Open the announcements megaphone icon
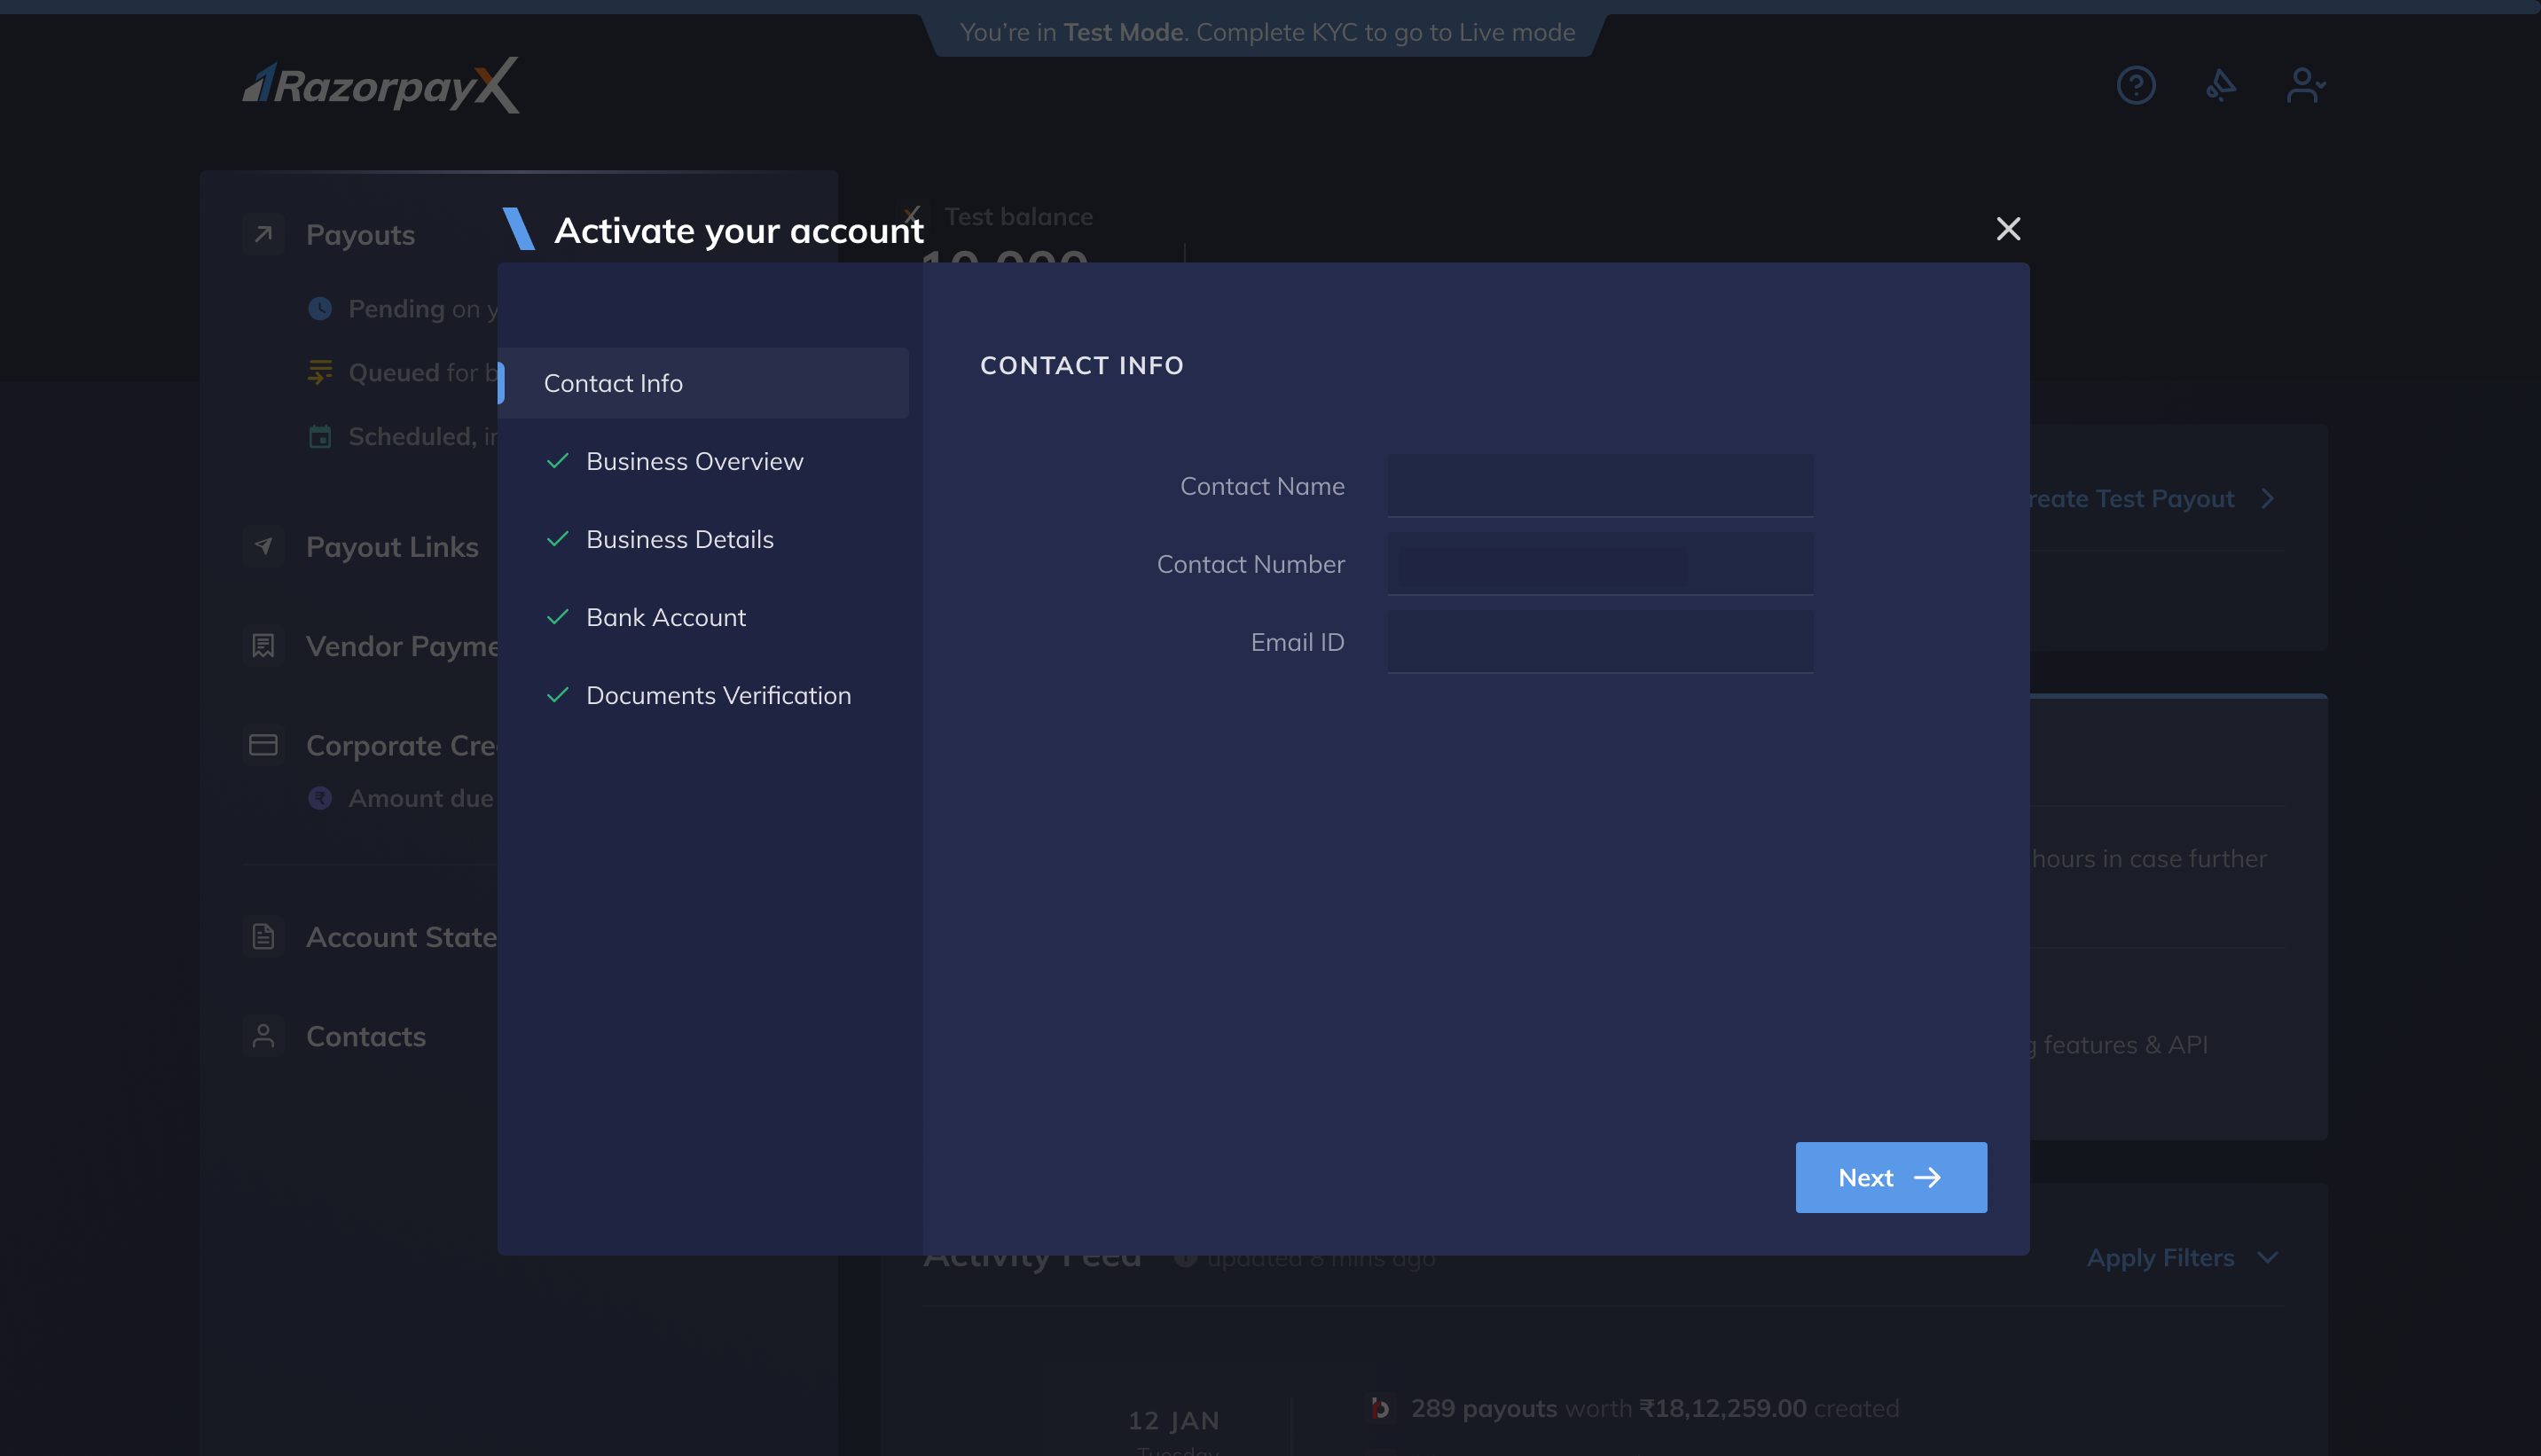This screenshot has height=1456, width=2541. [x=2221, y=85]
